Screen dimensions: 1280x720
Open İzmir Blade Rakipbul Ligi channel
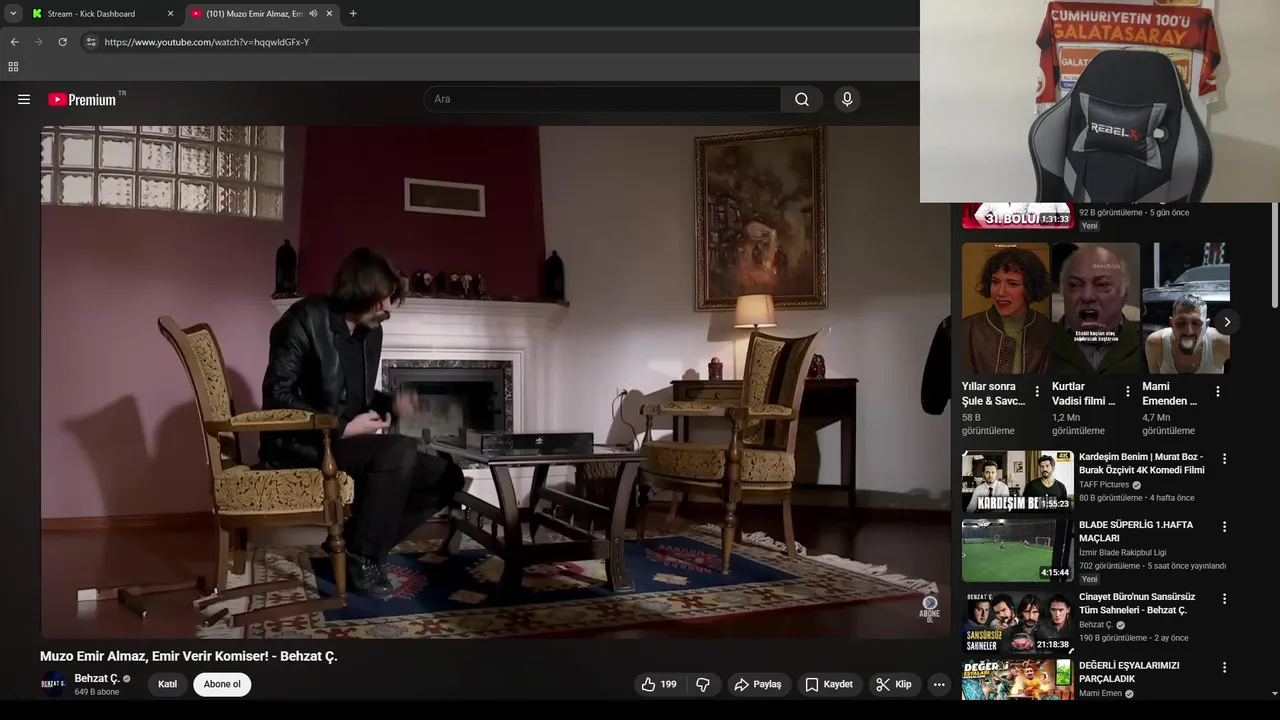pyautogui.click(x=1122, y=552)
